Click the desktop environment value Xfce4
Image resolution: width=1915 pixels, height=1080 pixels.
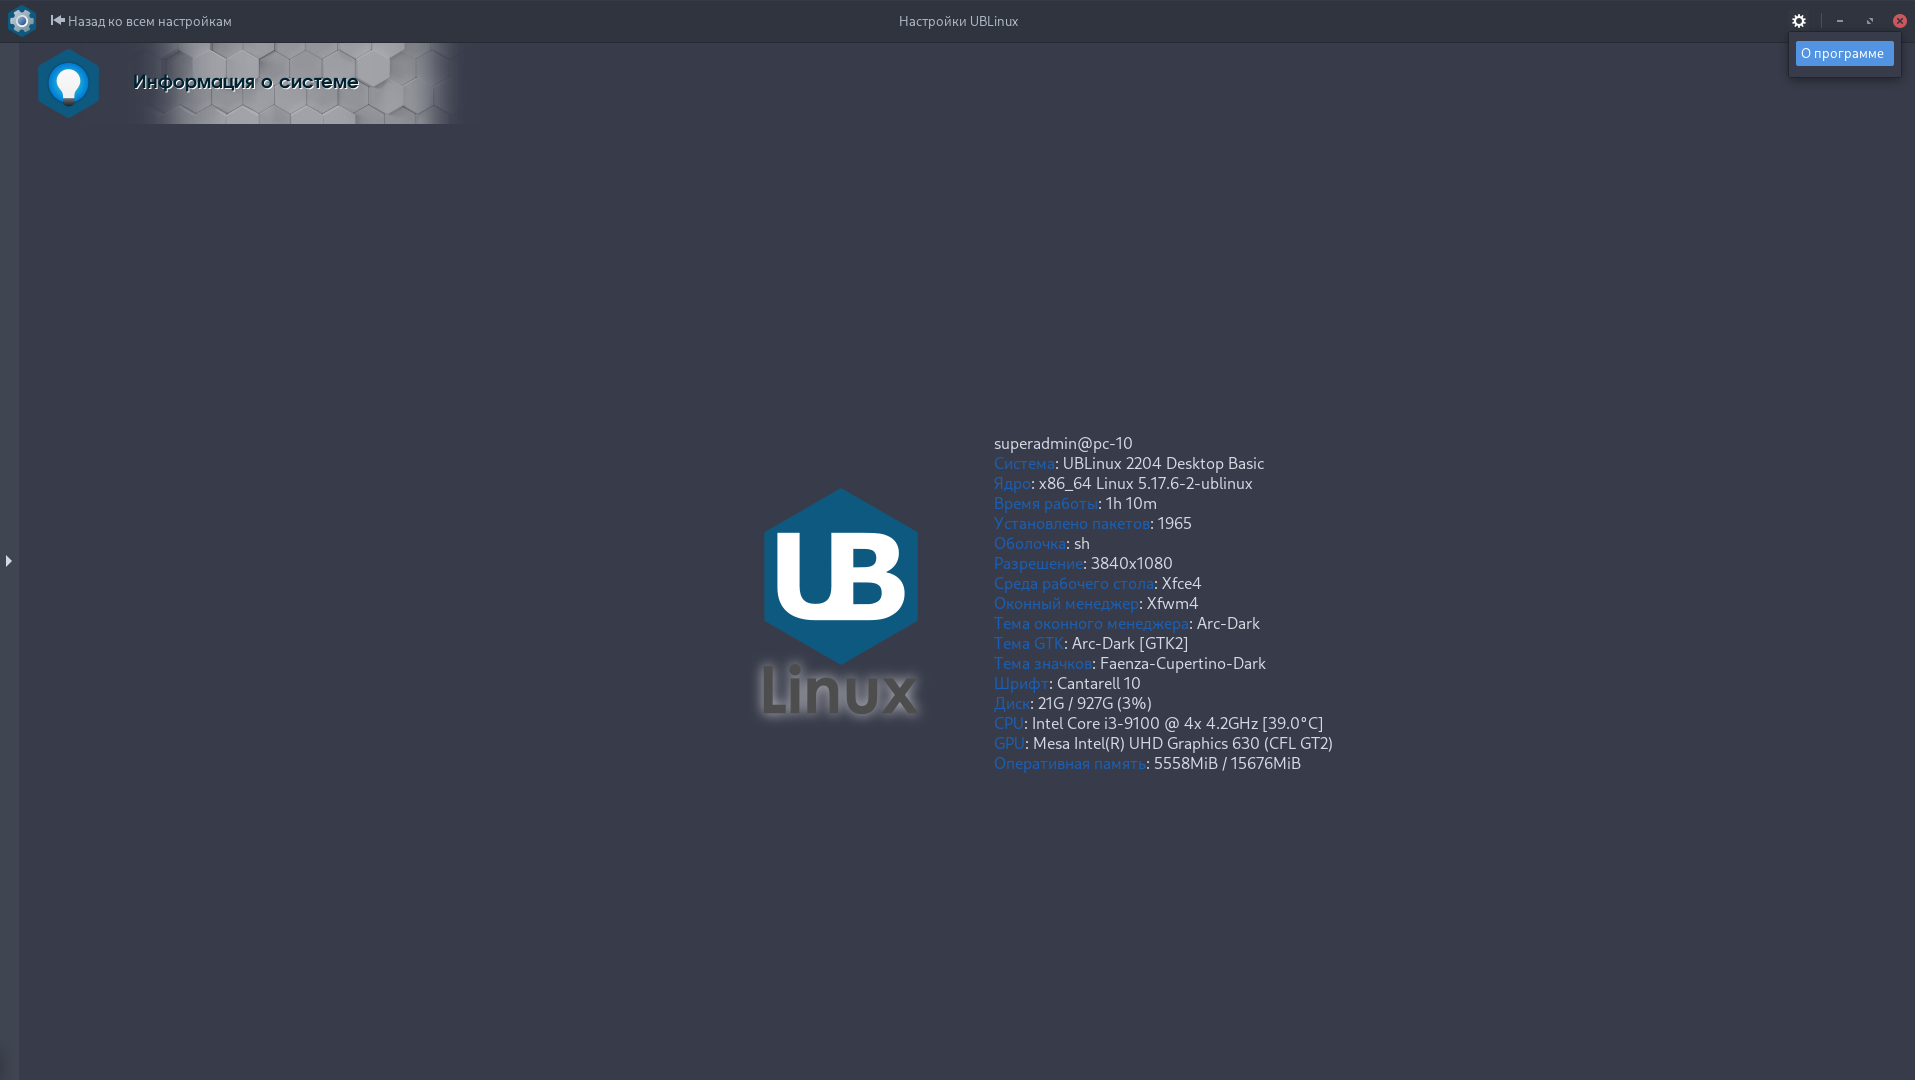click(x=1181, y=584)
